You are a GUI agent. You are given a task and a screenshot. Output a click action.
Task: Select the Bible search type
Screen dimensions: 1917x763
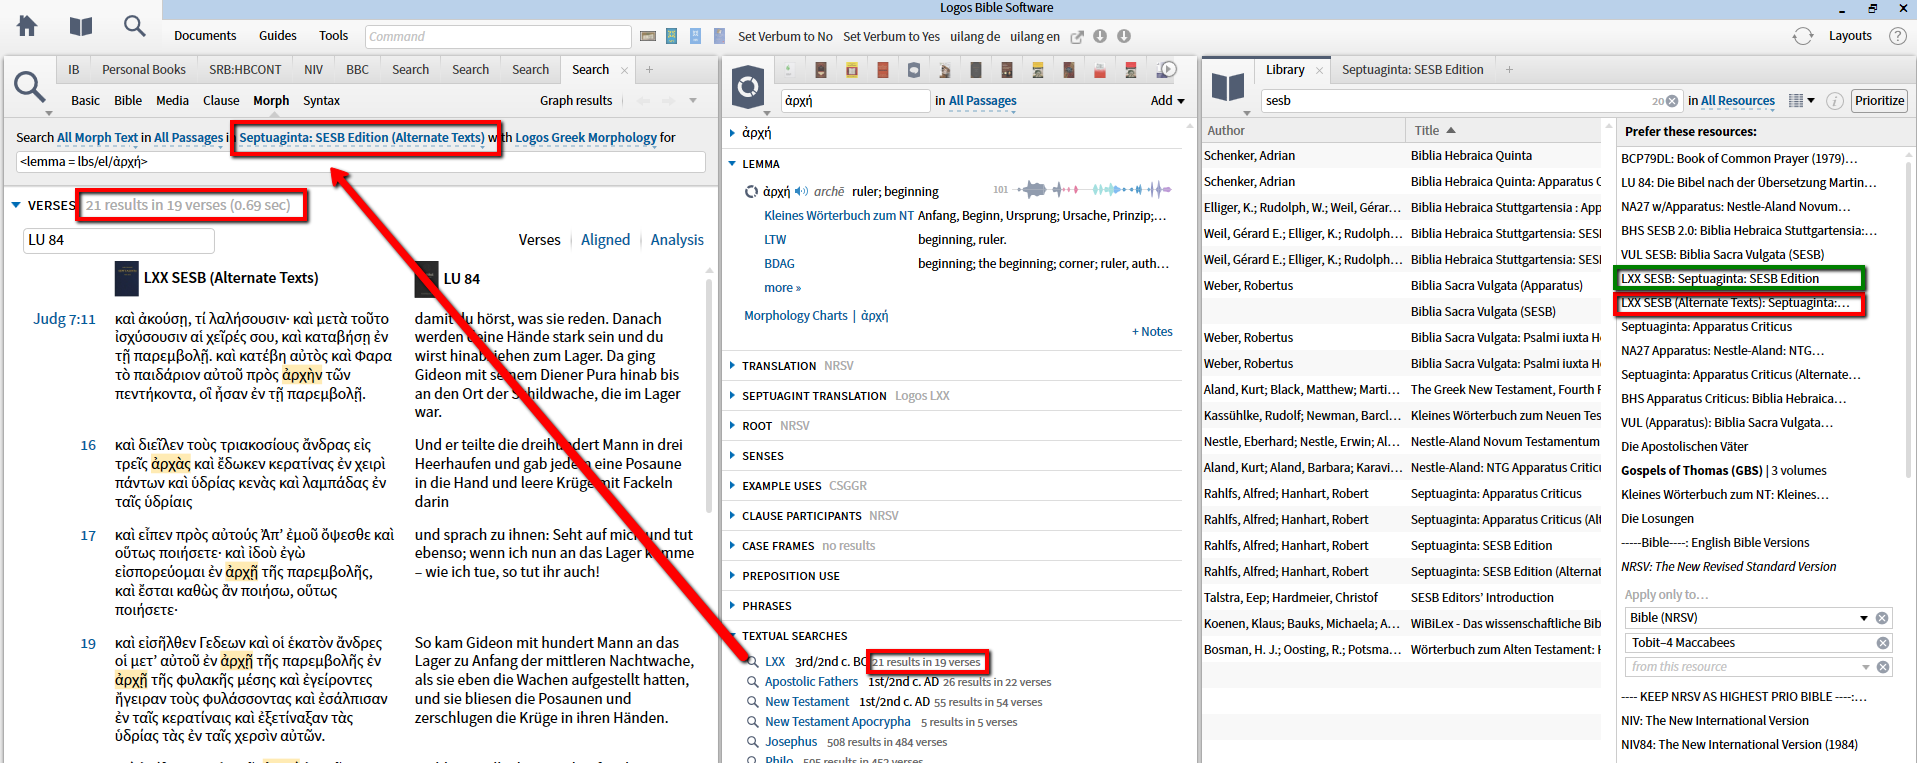pyautogui.click(x=128, y=101)
